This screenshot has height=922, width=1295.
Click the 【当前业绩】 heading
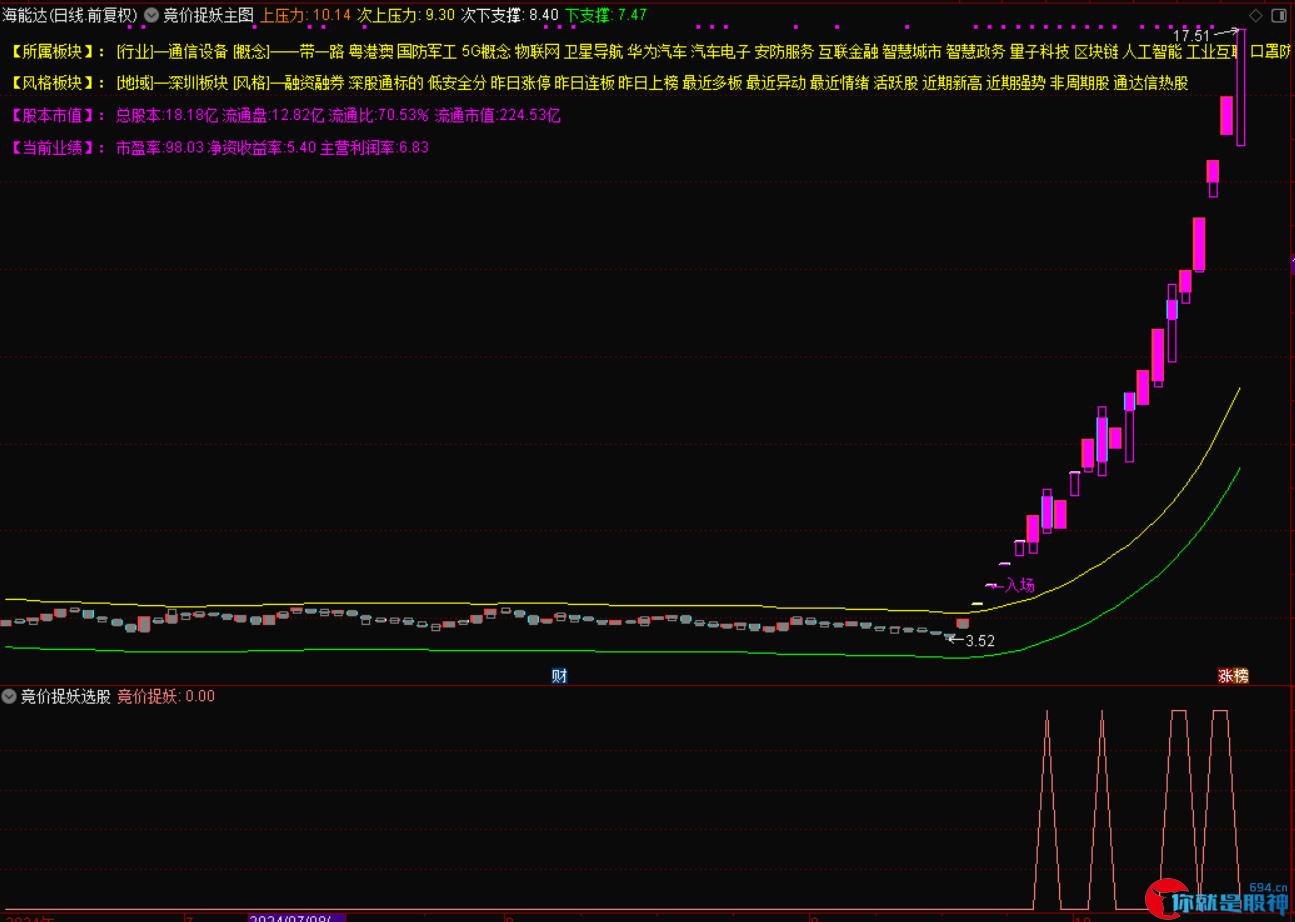pyautogui.click(x=58, y=147)
